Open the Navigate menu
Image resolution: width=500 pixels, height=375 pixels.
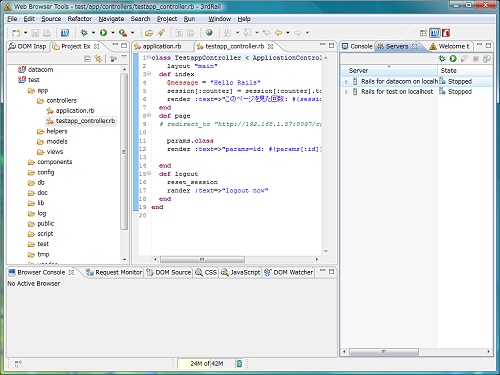111,19
